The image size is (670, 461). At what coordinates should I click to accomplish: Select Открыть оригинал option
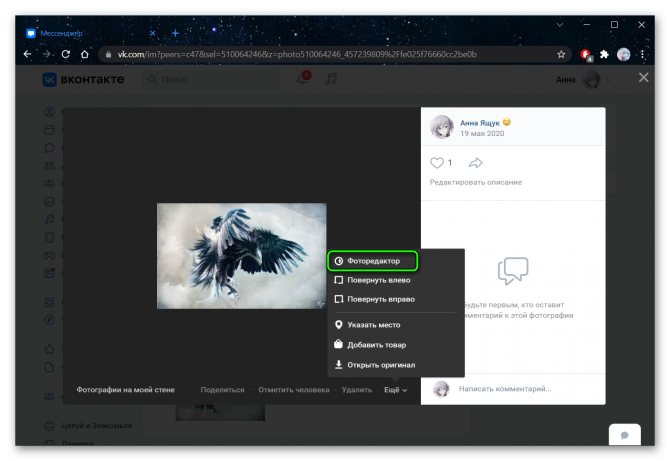pos(375,364)
